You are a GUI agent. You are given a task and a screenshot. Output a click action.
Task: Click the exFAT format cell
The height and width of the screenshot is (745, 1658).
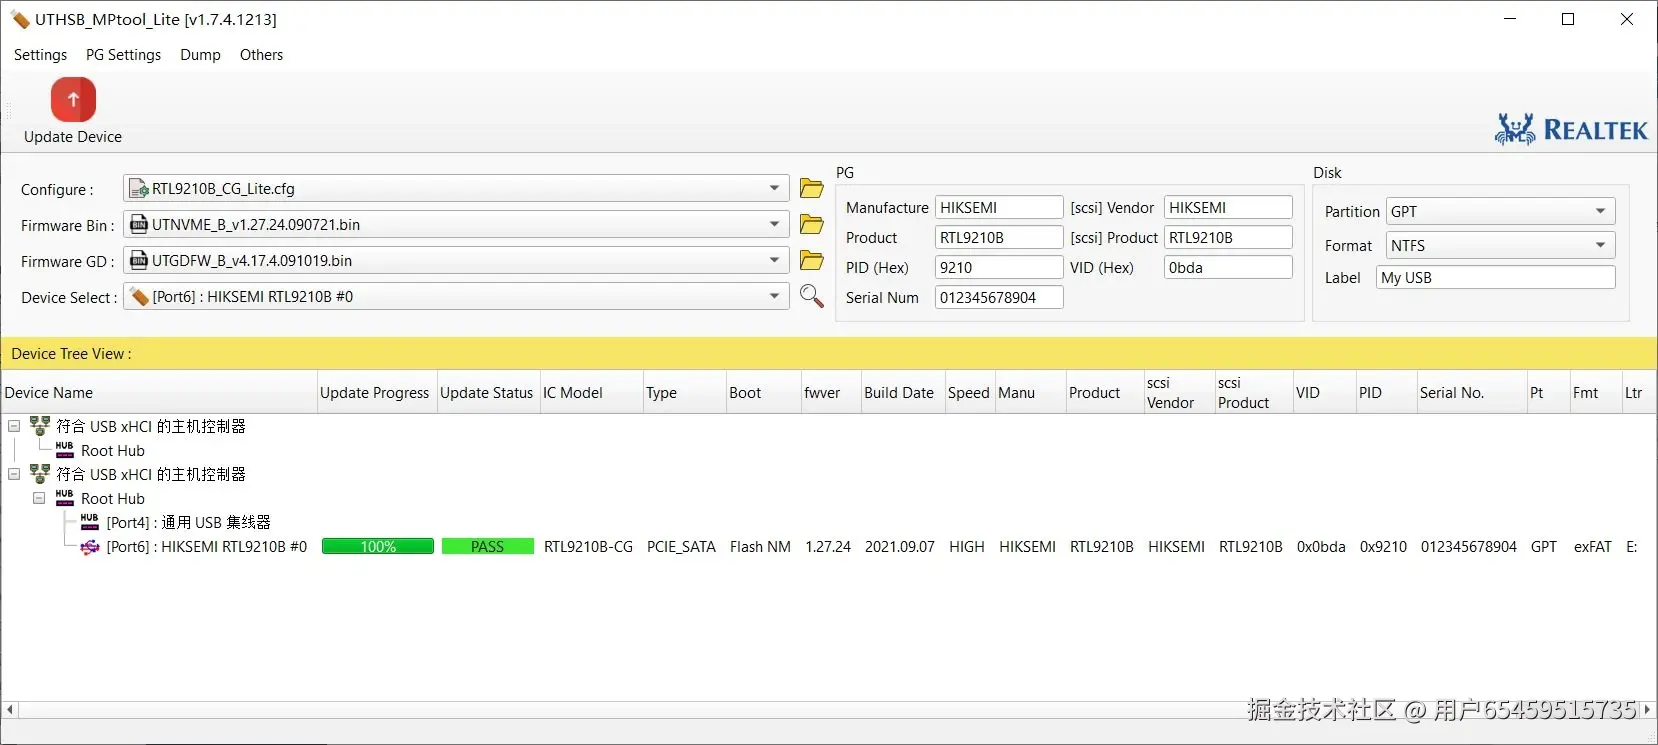click(x=1593, y=547)
